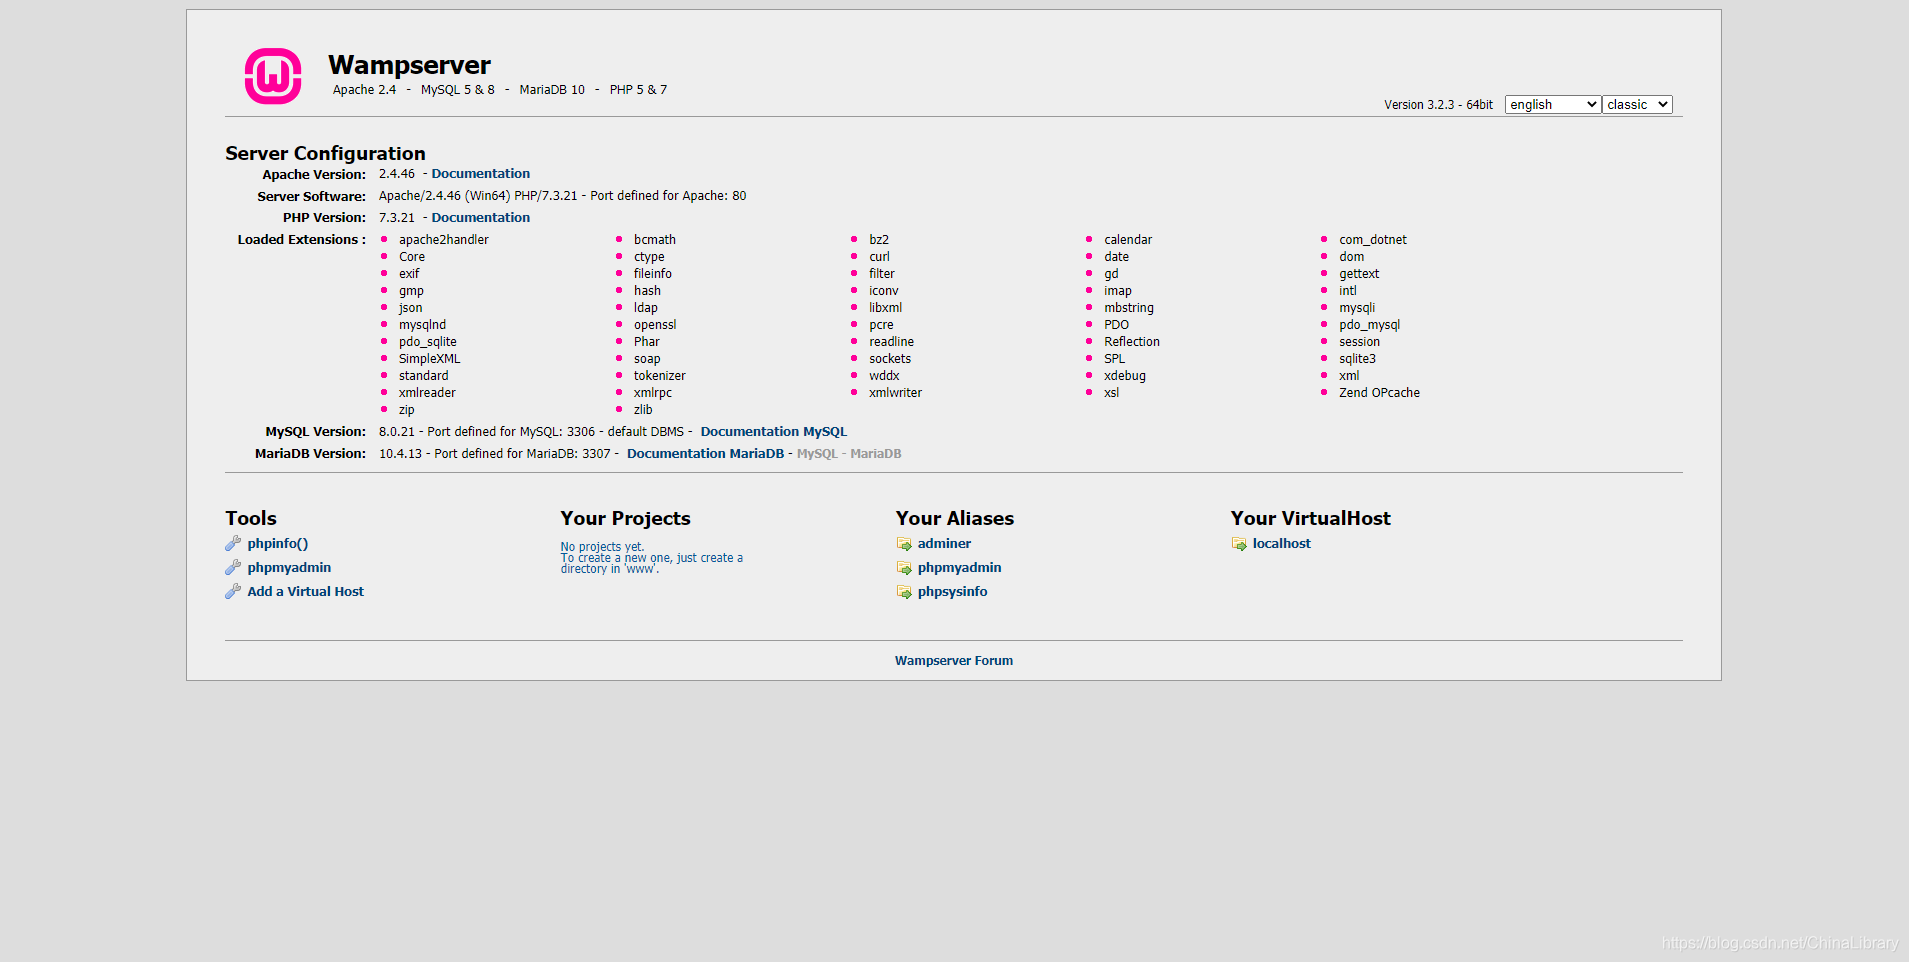Open phpmyadmin link under Tools
The image size is (1909, 962).
coord(289,568)
